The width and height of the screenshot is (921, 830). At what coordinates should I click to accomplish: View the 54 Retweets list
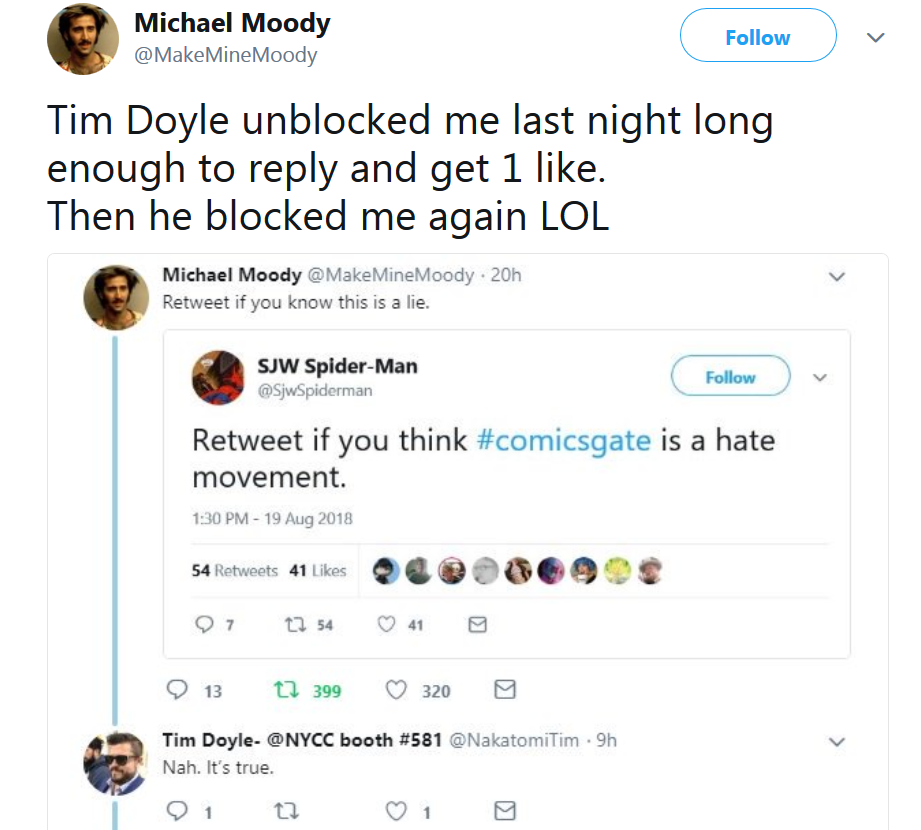point(234,570)
